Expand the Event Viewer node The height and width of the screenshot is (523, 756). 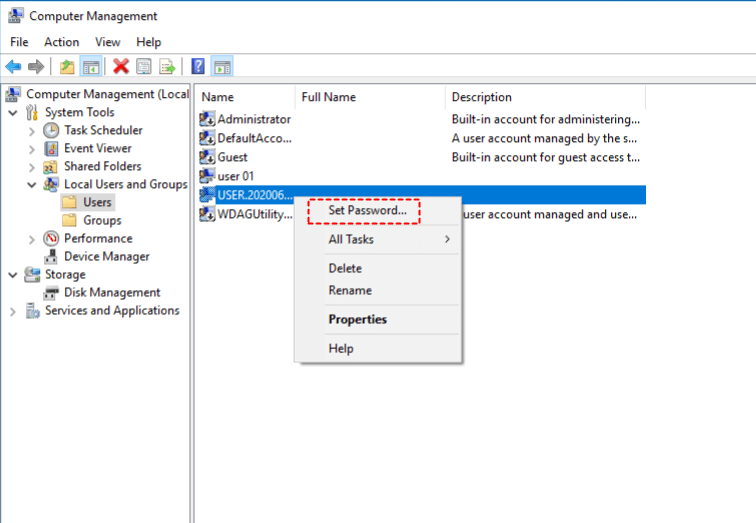(x=32, y=149)
